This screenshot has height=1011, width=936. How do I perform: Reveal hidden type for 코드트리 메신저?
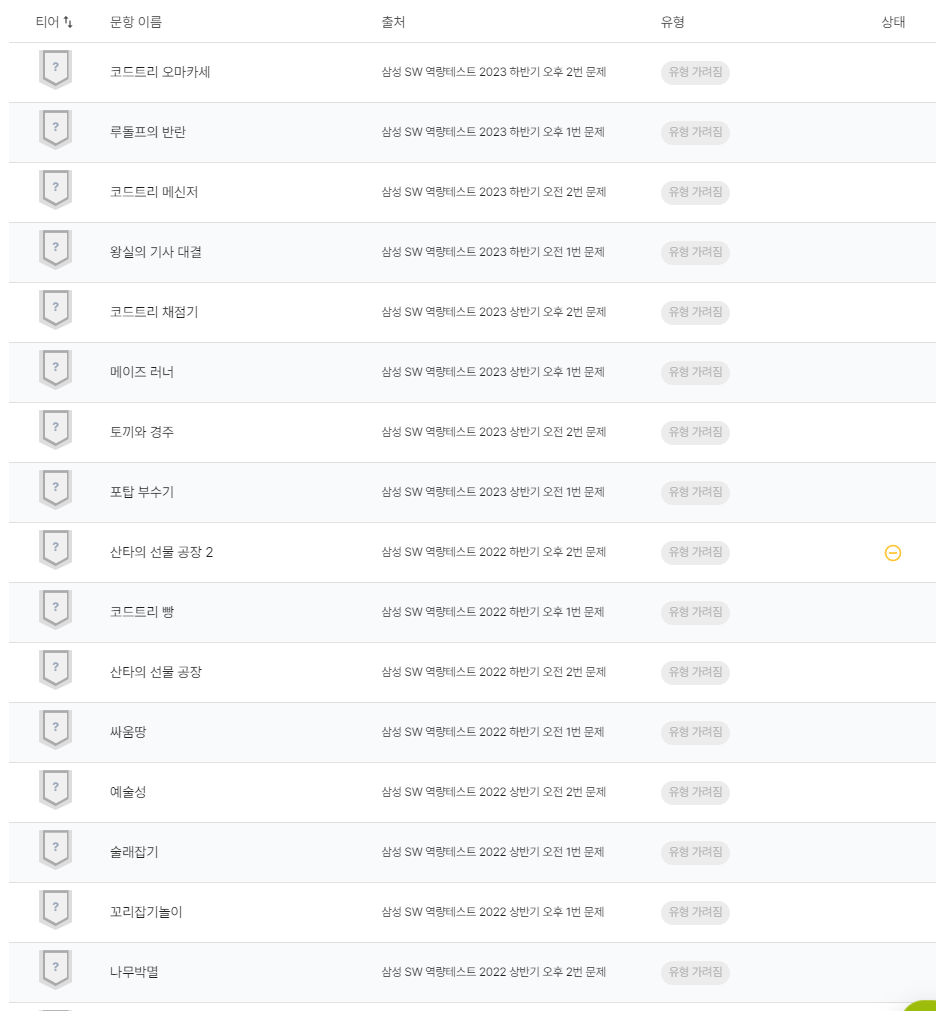pos(695,192)
